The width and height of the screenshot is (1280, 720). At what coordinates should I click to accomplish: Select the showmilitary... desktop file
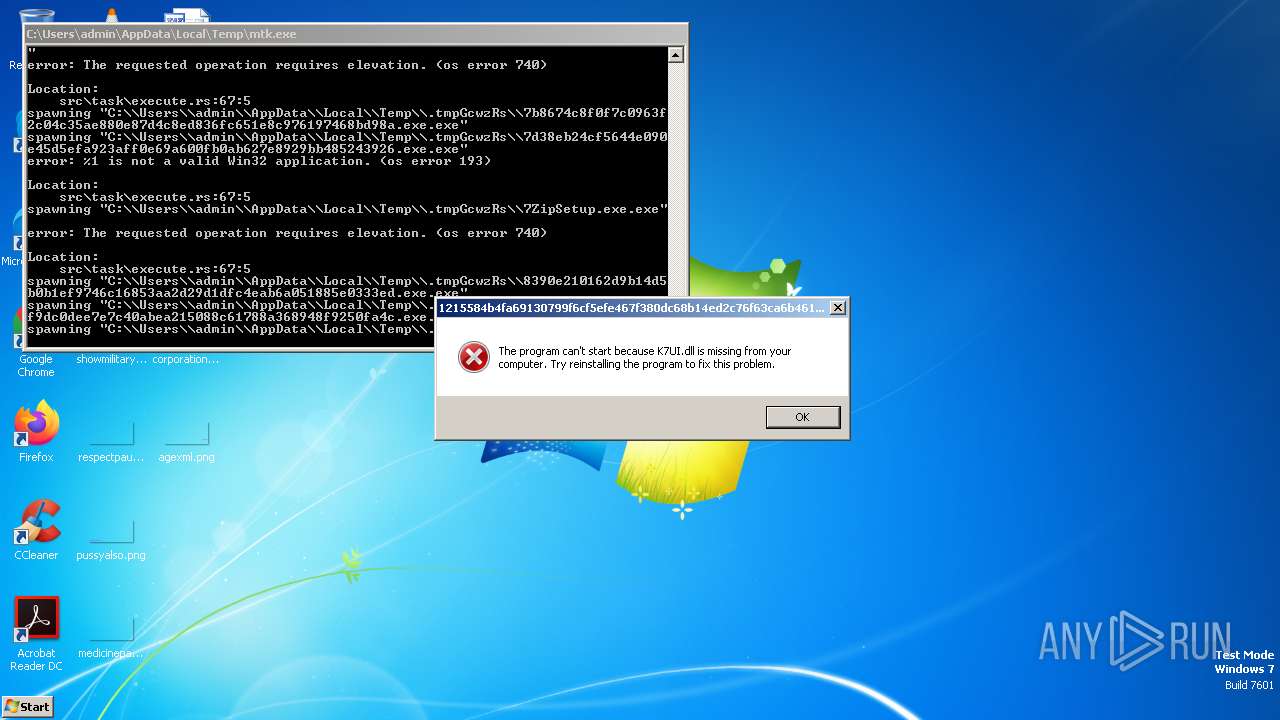tap(111, 359)
